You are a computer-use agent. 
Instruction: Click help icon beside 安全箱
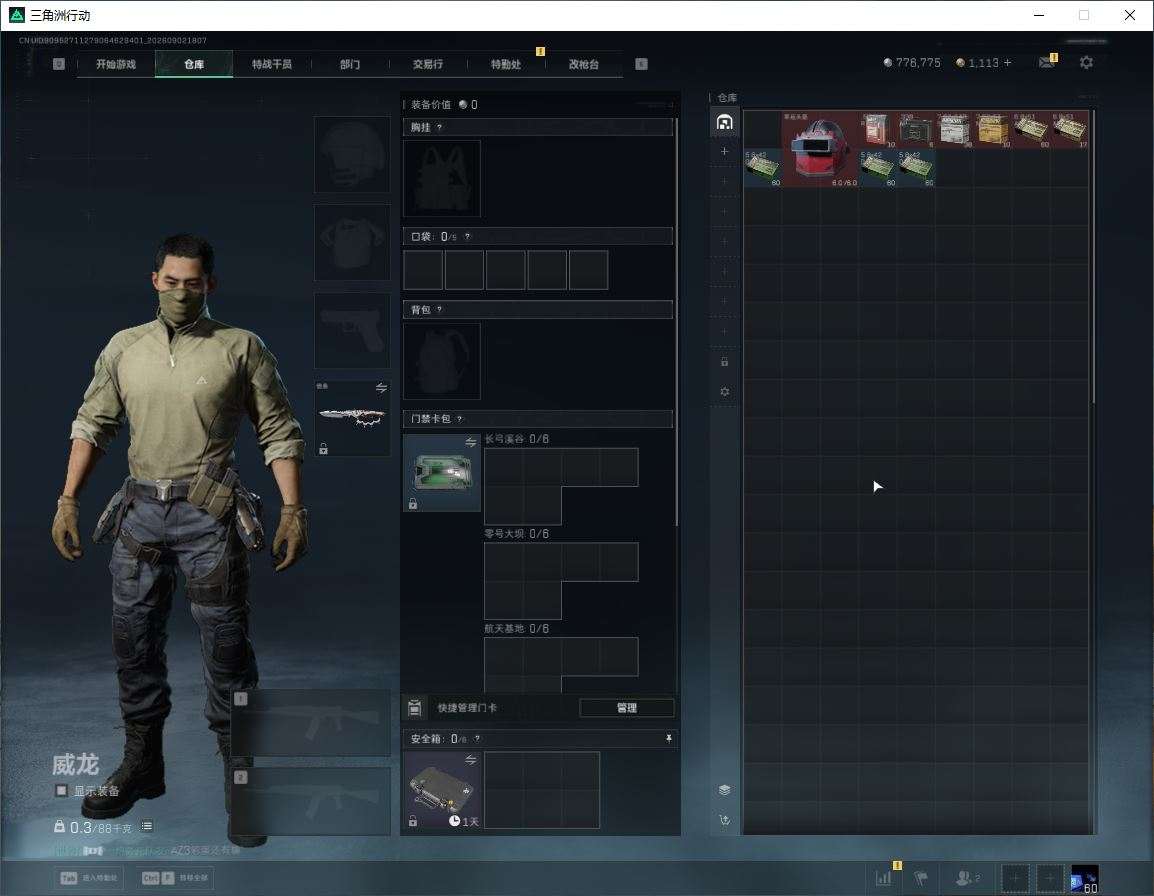pyautogui.click(x=477, y=738)
